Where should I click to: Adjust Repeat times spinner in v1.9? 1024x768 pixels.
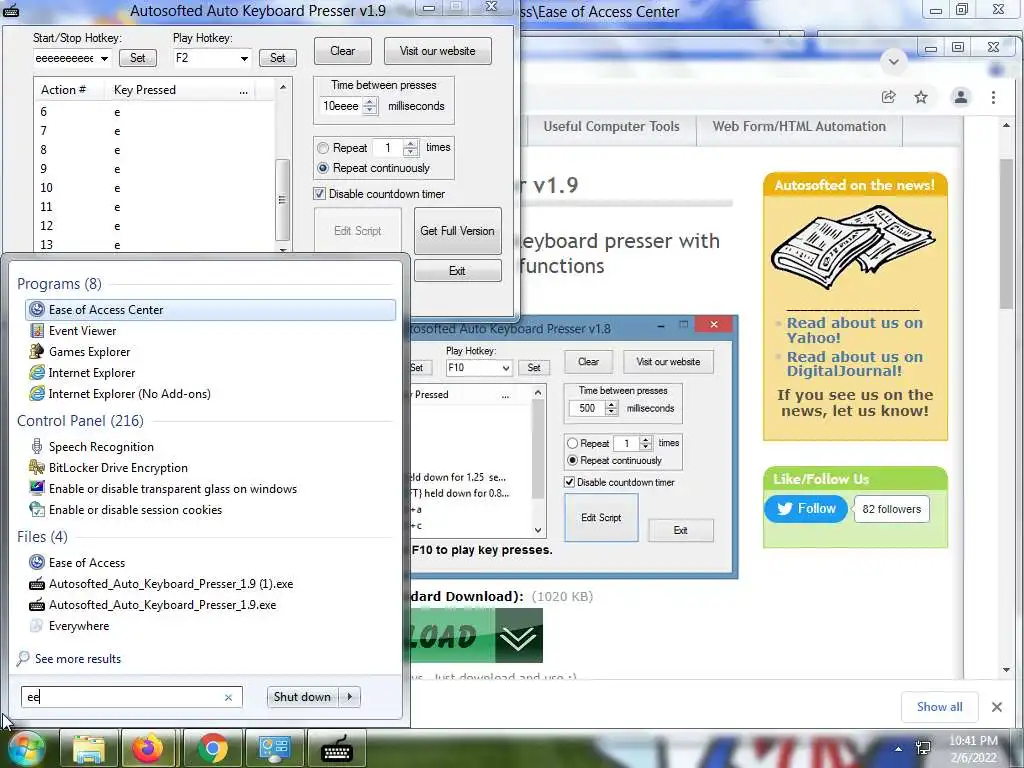410,148
